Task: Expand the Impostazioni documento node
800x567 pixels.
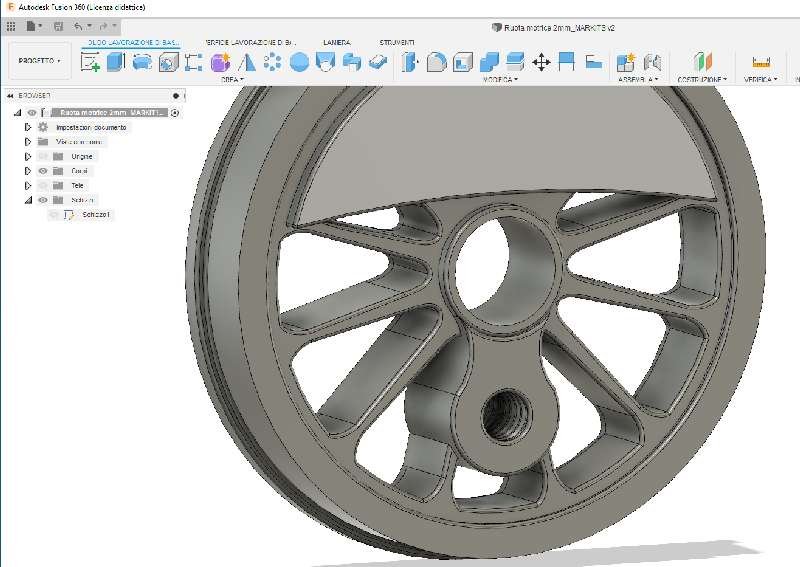Action: coord(28,127)
